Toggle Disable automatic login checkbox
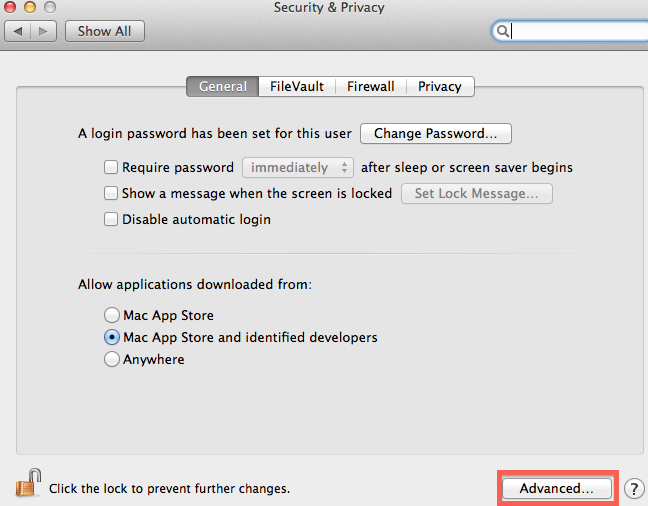Screen dimensions: 648x506 111,219
